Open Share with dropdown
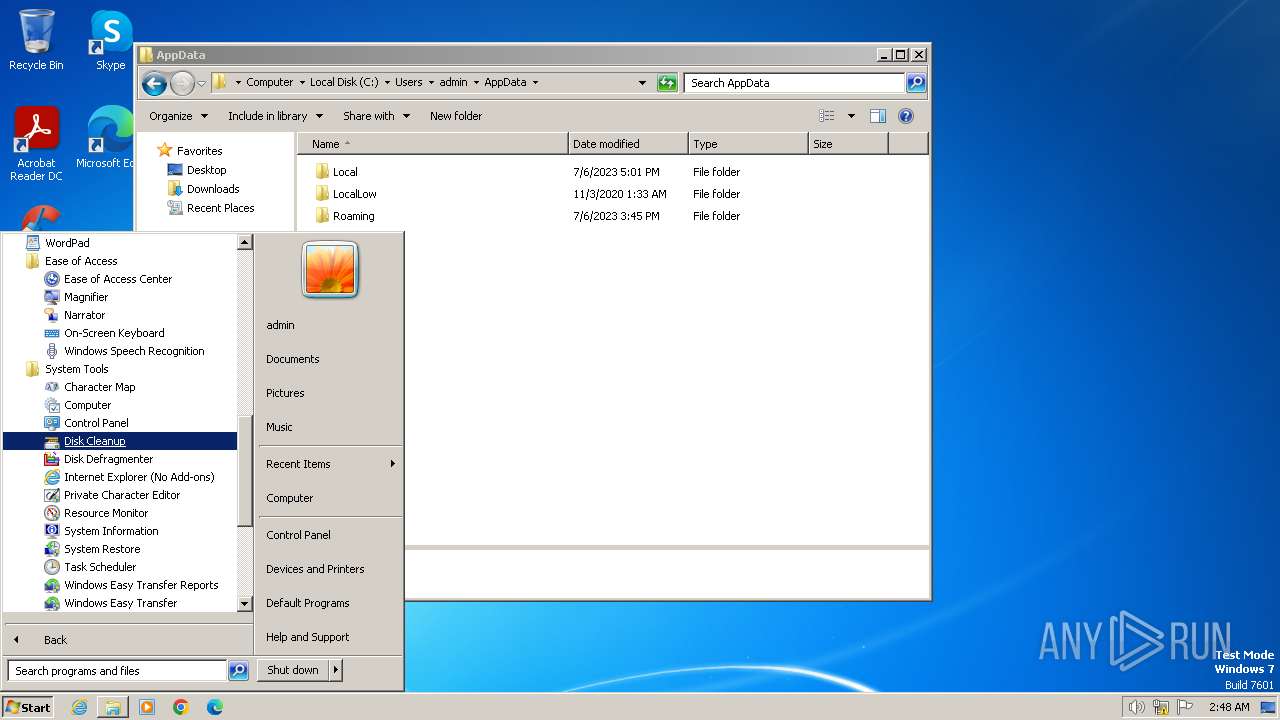 coord(376,116)
